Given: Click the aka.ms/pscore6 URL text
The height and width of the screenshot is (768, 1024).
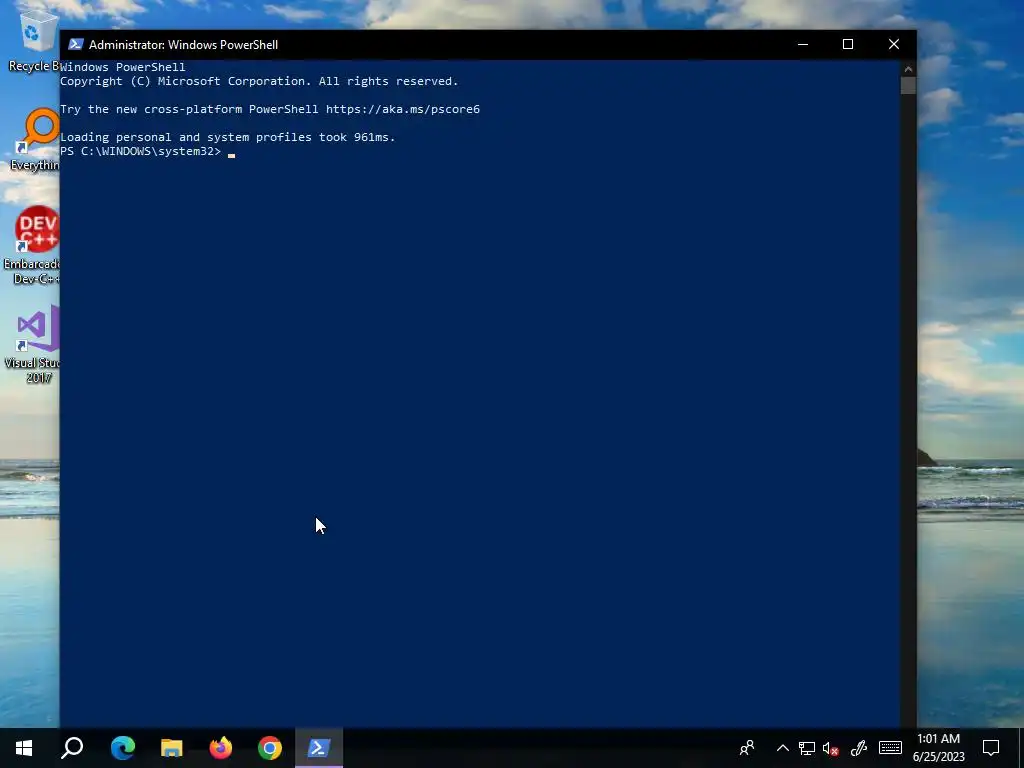Looking at the screenshot, I should pyautogui.click(x=403, y=109).
